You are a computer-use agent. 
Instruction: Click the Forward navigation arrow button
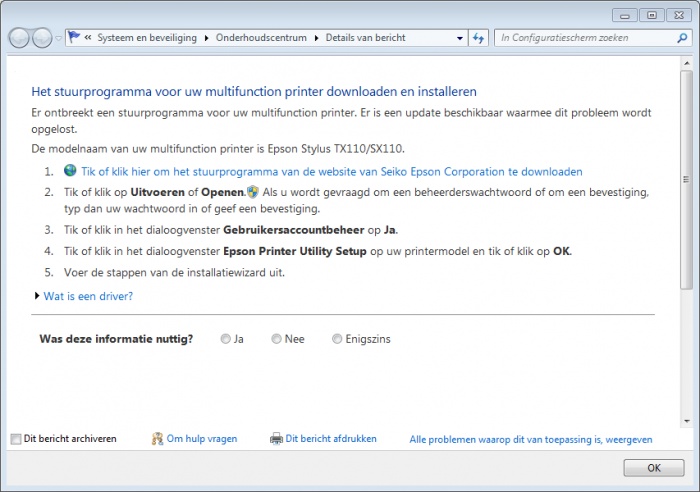(x=42, y=38)
